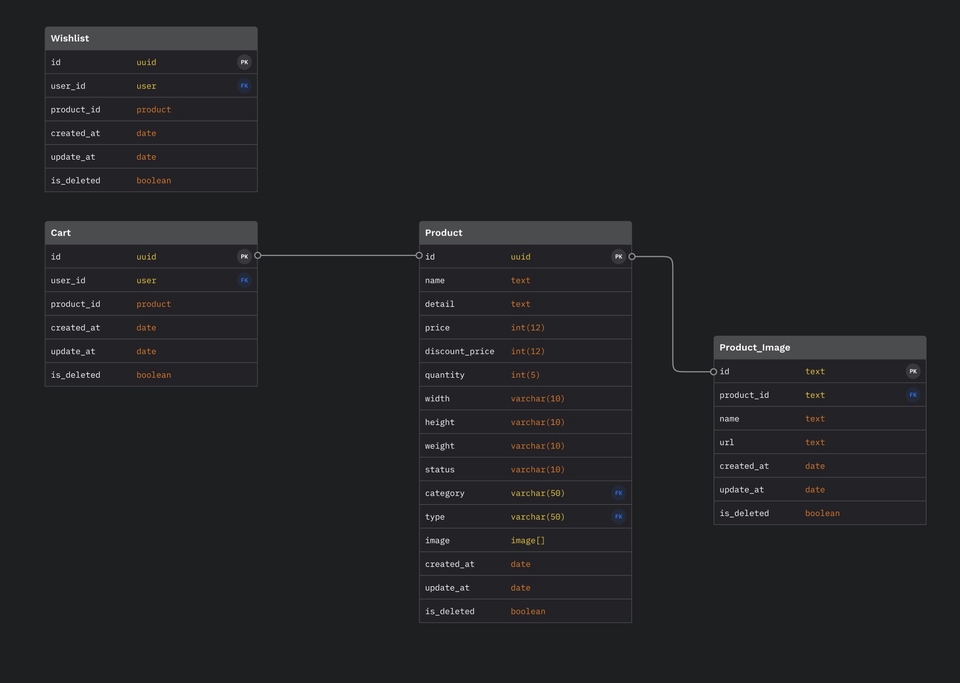Click the FK badge on Product type row
This screenshot has width=960, height=683.
tap(618, 517)
